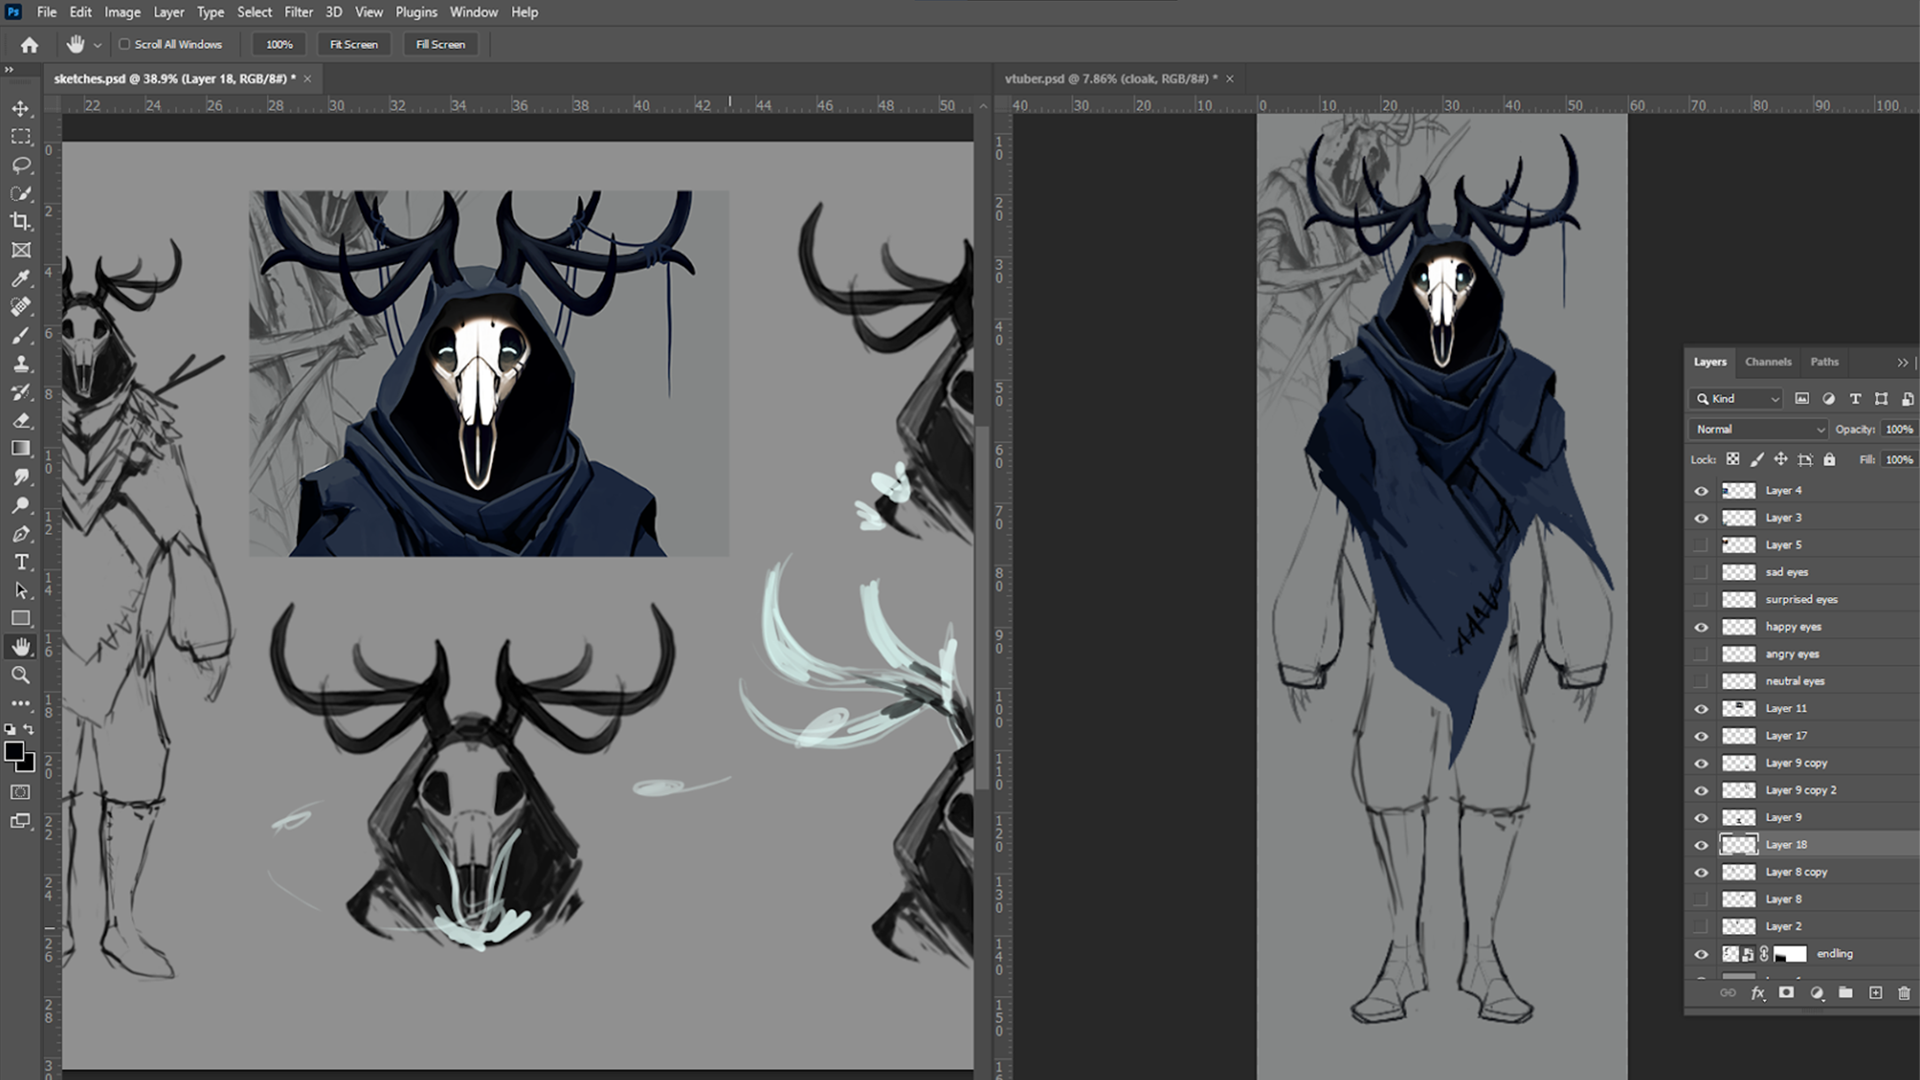The image size is (1920, 1080).
Task: Select the Frame tool
Action: point(21,250)
